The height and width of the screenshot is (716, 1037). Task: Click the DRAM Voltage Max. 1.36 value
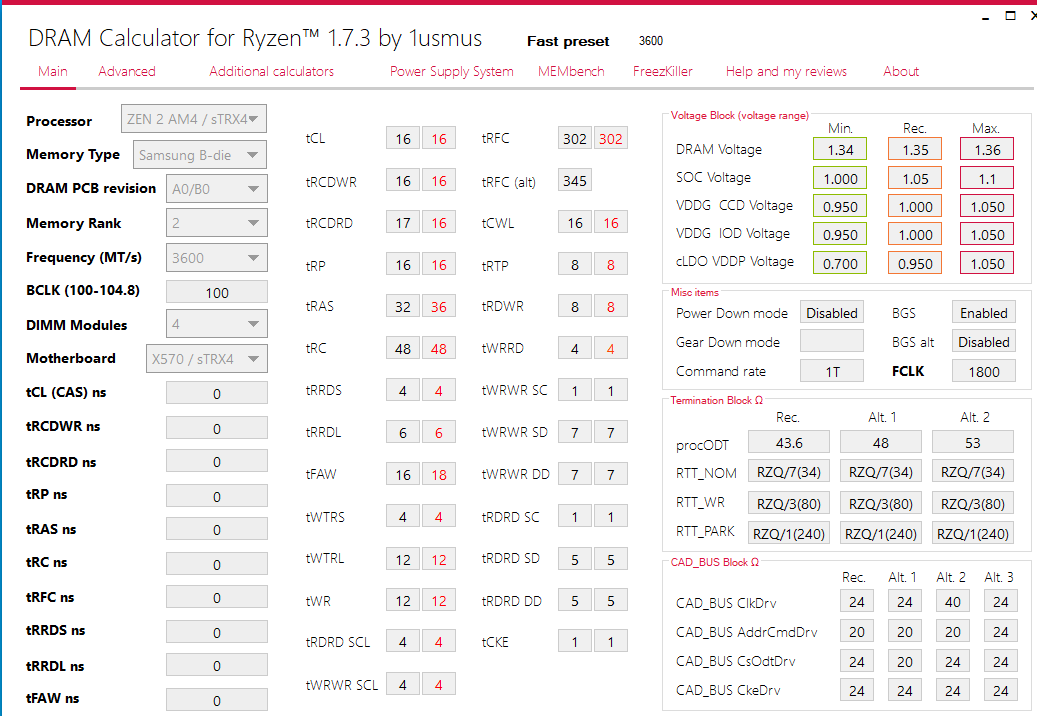(x=987, y=150)
